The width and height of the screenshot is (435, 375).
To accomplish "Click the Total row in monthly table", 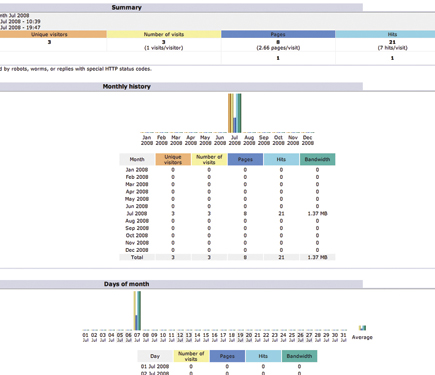I will (227, 257).
